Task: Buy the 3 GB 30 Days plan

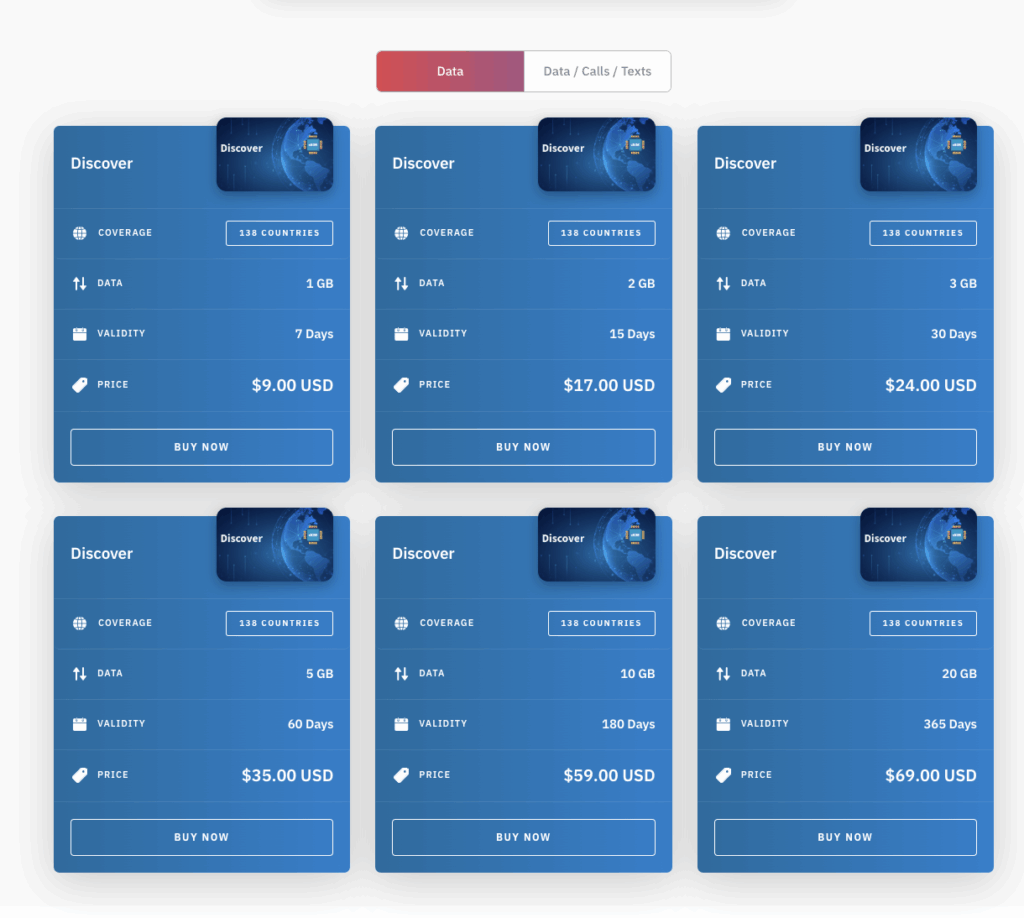Action: [845, 447]
